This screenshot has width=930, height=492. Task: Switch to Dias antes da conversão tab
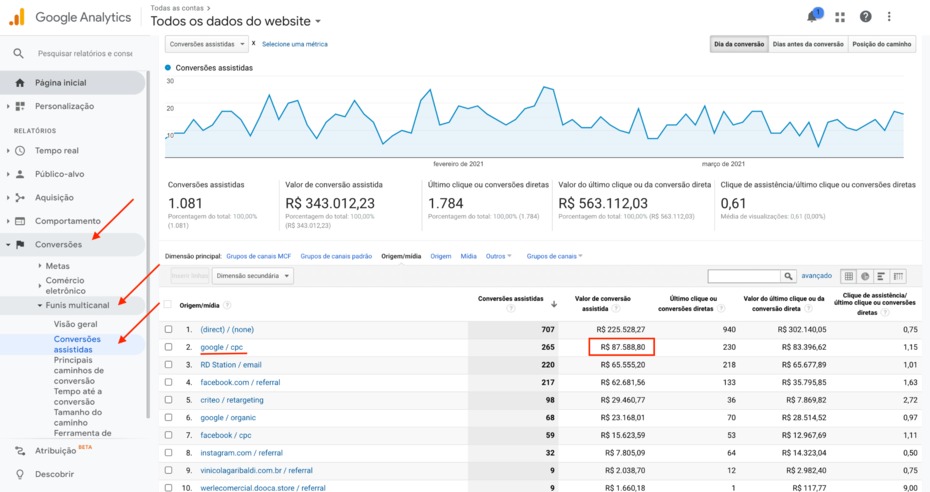coord(808,44)
